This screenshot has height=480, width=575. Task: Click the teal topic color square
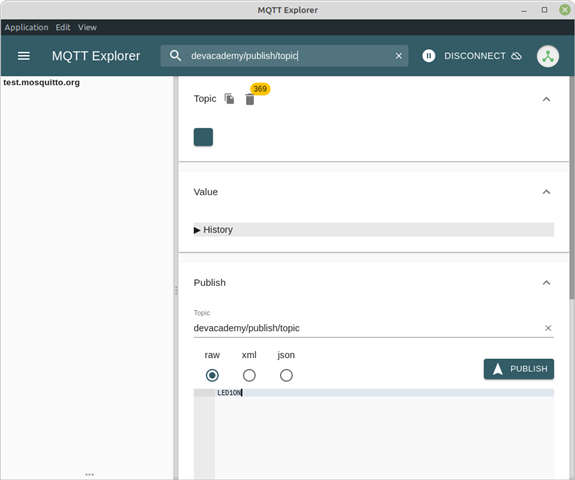203,137
